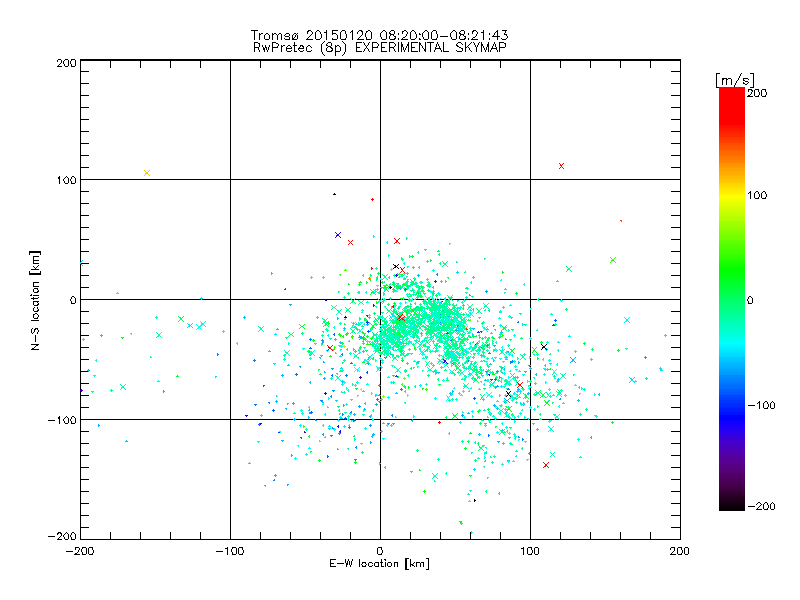
Task: Click the subtitle 'RwPretec (8p) EXPERIMENTAL SKYMAP'
Action: pos(380,48)
